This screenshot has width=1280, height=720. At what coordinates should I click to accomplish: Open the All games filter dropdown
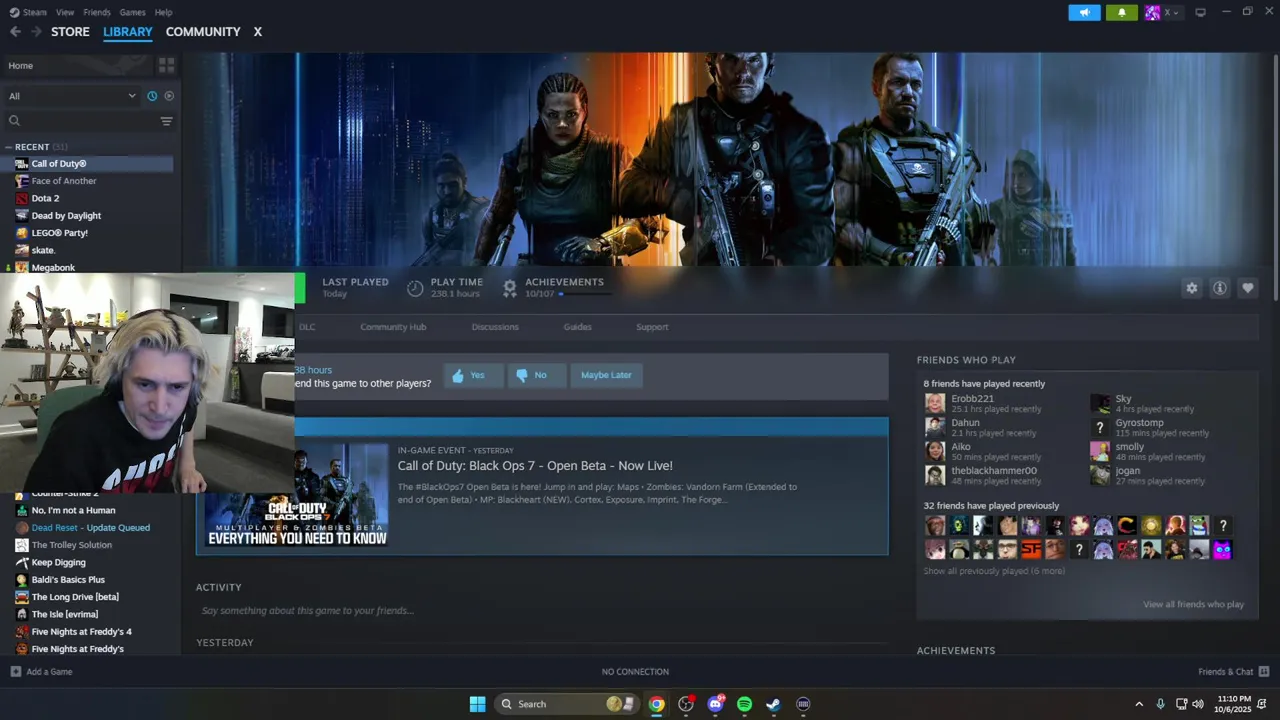tap(72, 96)
